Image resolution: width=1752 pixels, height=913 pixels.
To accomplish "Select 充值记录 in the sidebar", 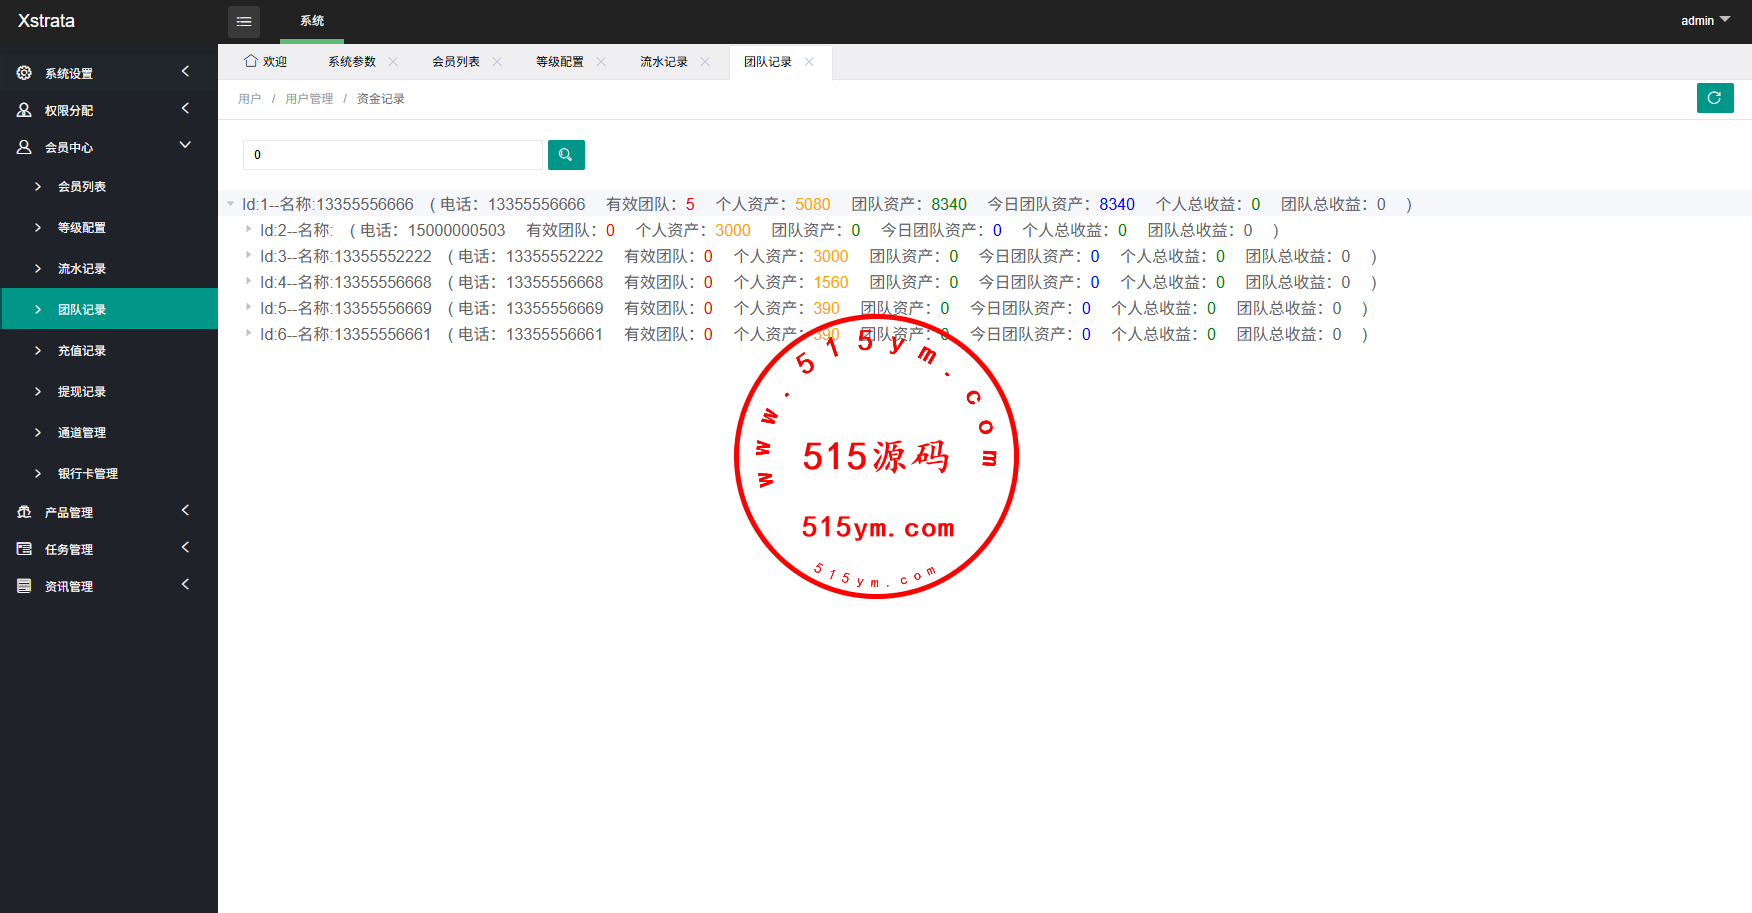I will [x=82, y=351].
